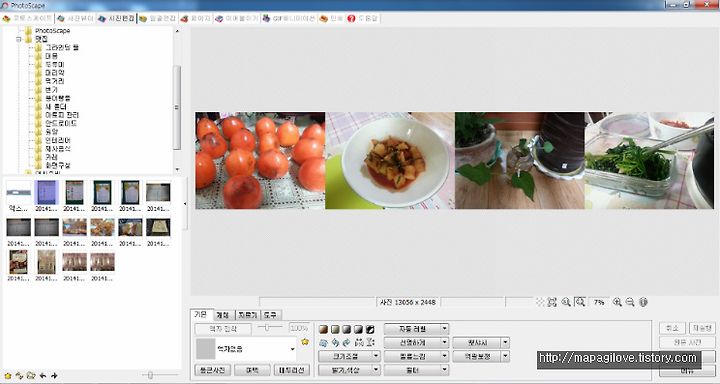Click the open-folder icon under the thumbnail list
The height and width of the screenshot is (384, 720).
click(31, 376)
